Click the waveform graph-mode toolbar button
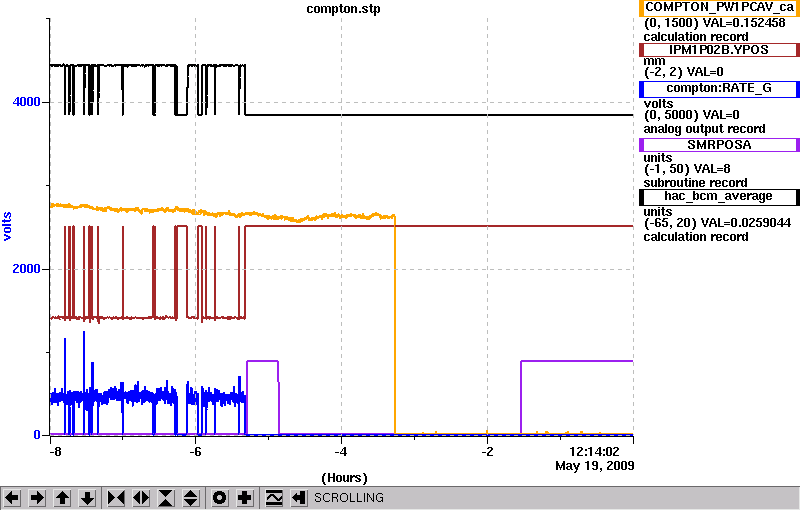 point(274,497)
